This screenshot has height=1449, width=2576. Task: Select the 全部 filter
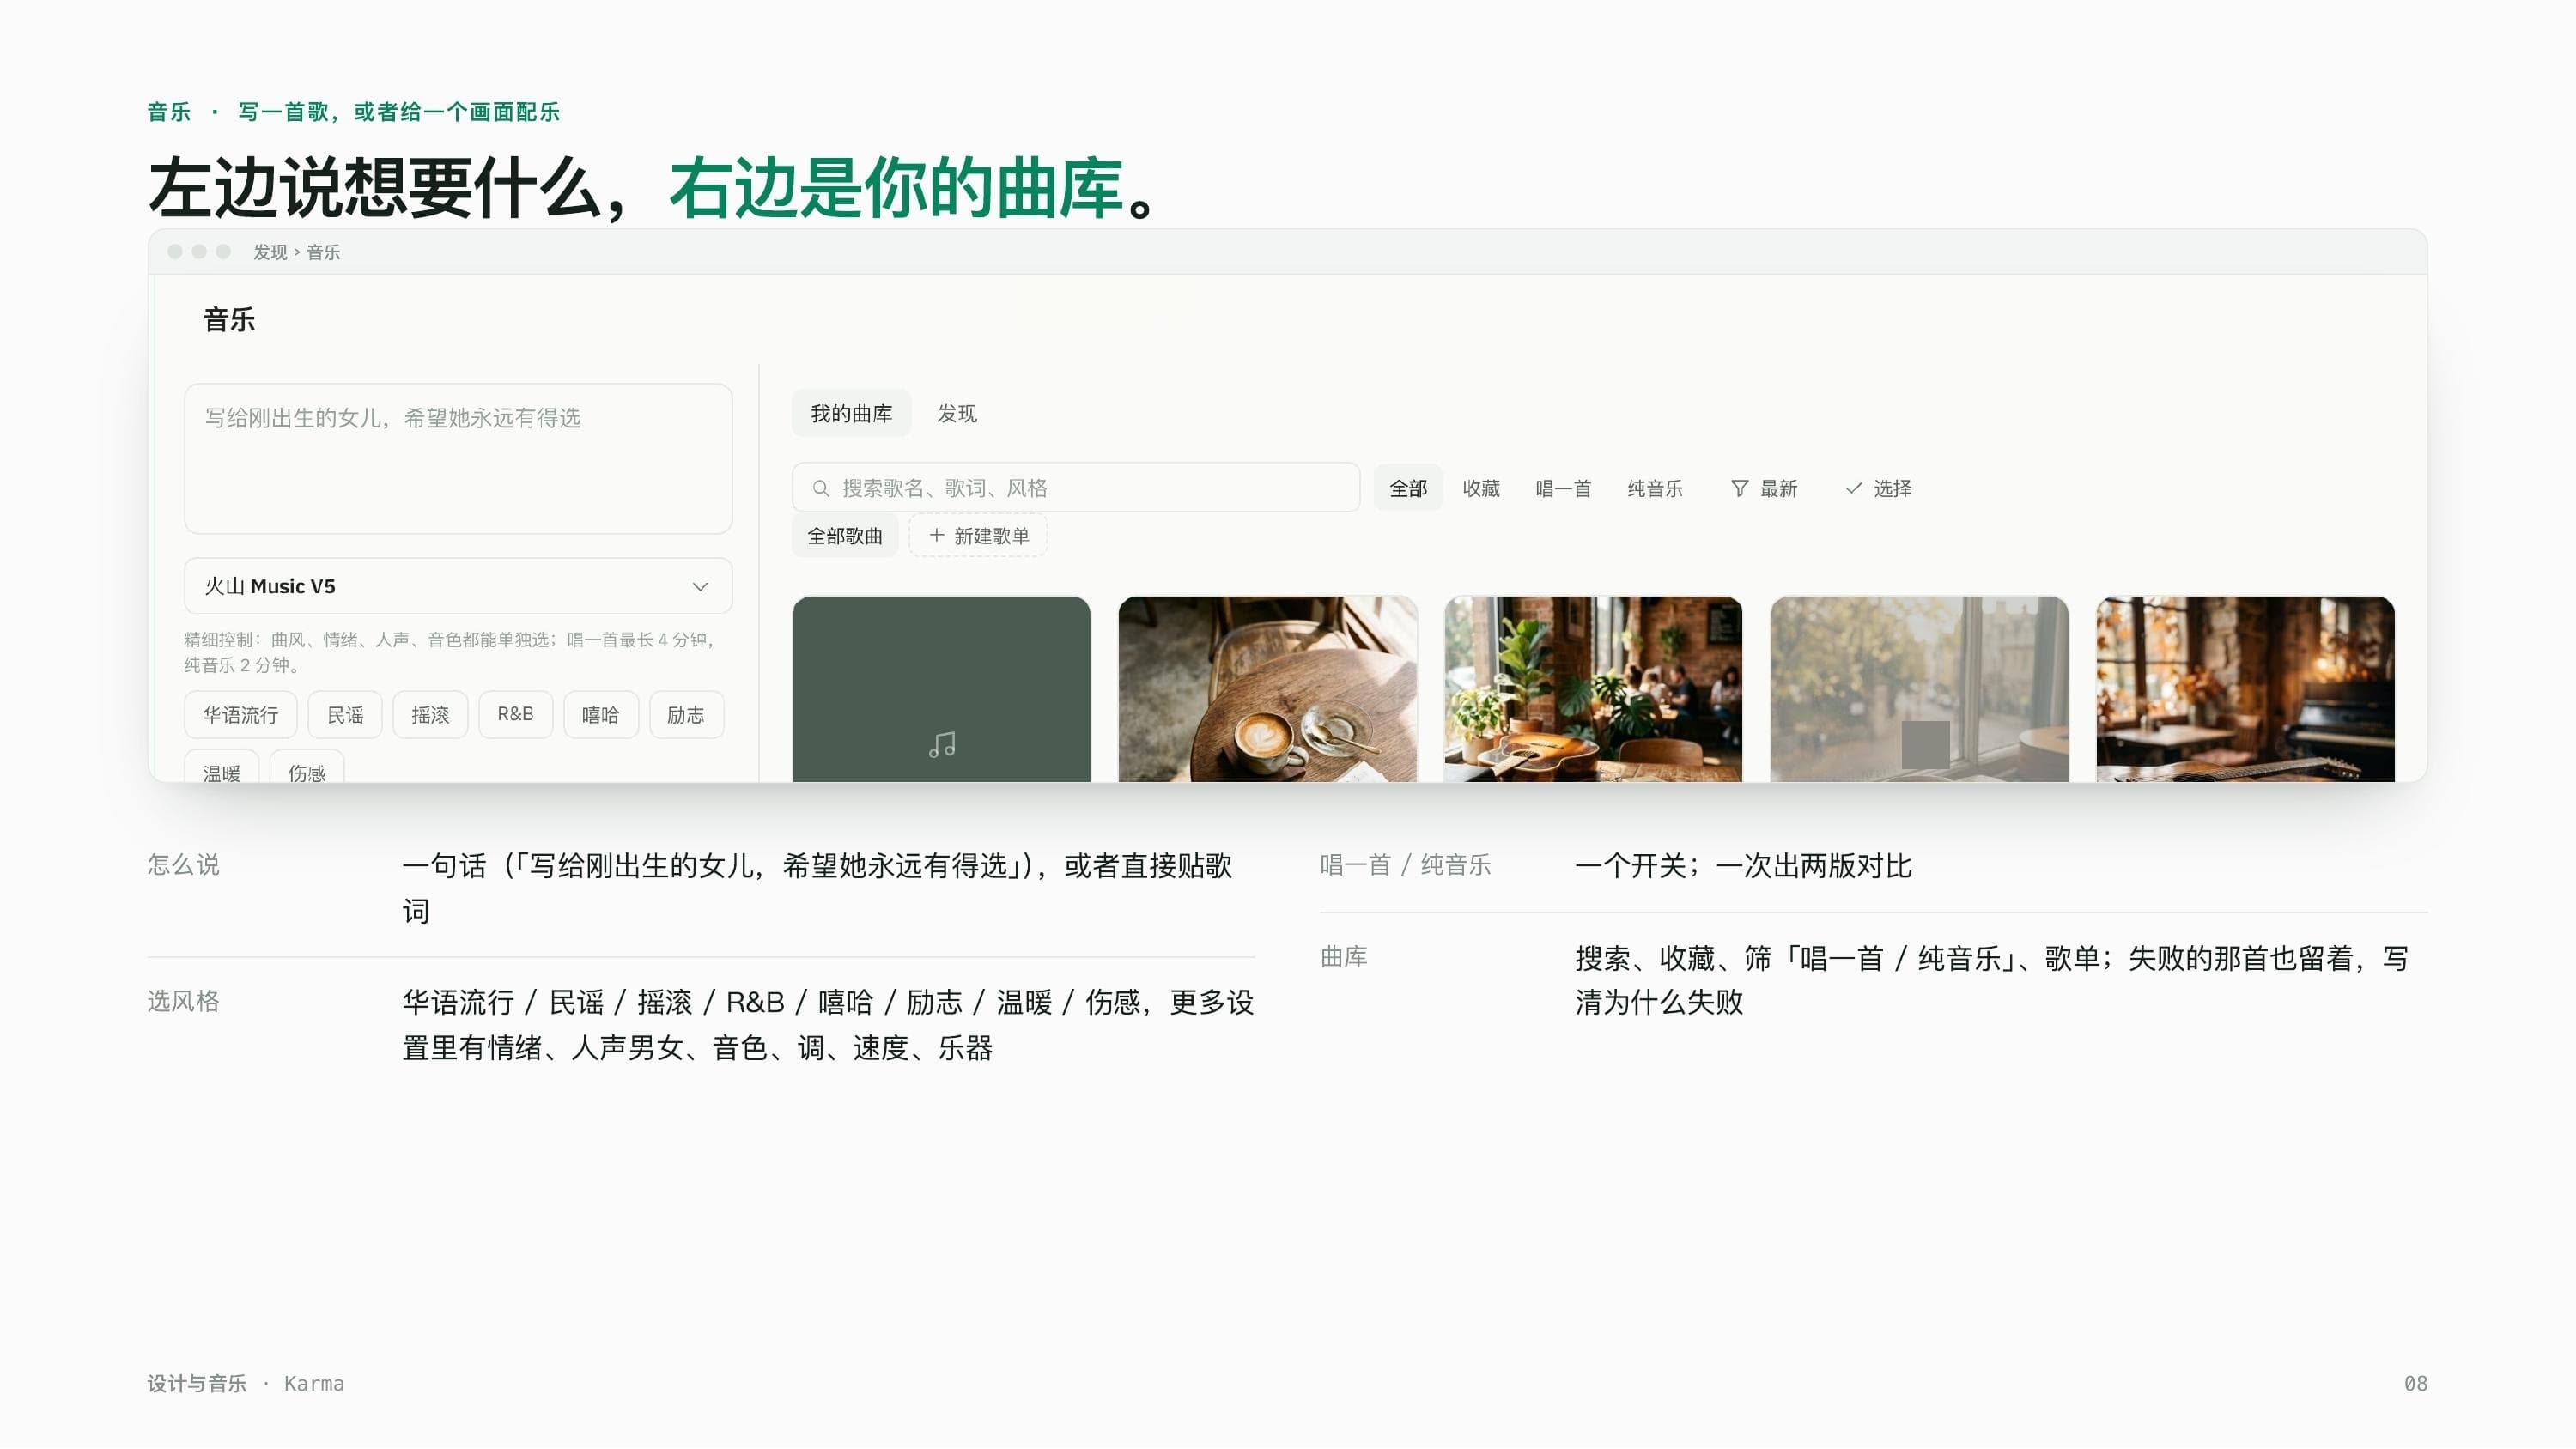pos(1408,488)
